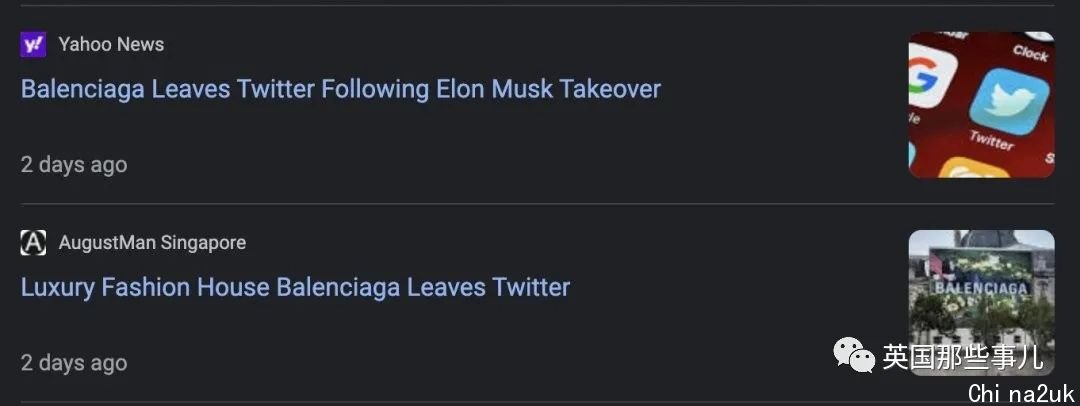Click the dome rooftop in Balenciaga thumbnail

[986, 238]
